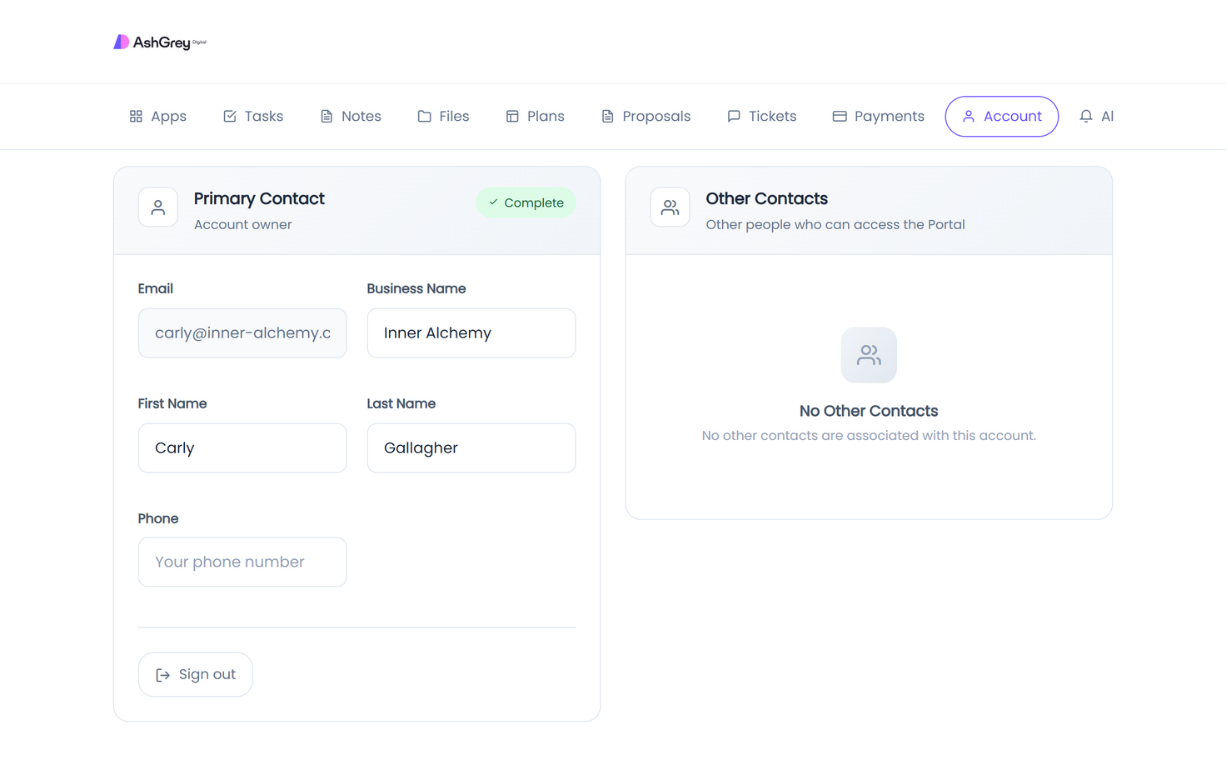This screenshot has height=780, width=1228.
Task: Click the First Name field containing Carly
Action: 242,448
